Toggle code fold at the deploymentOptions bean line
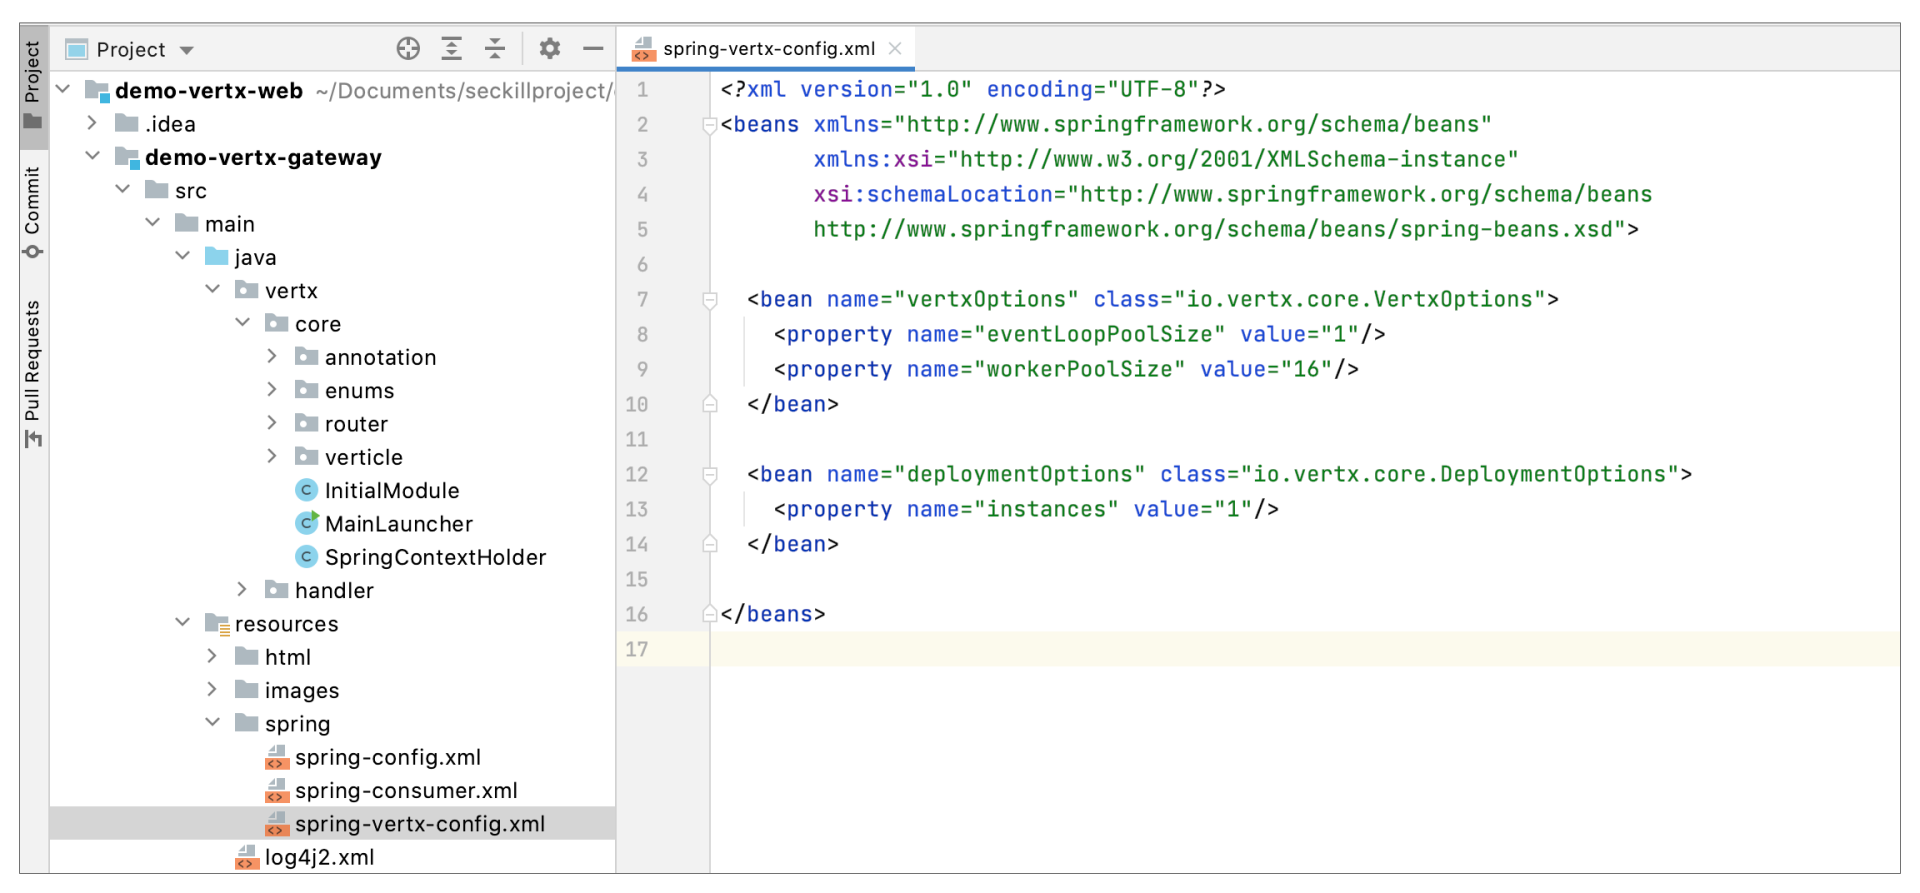This screenshot has height=893, width=1920. pyautogui.click(x=710, y=475)
